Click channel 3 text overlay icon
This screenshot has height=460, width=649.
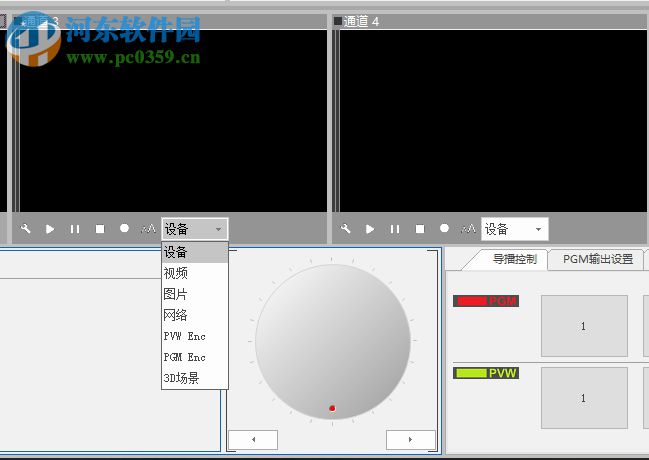coord(148,229)
